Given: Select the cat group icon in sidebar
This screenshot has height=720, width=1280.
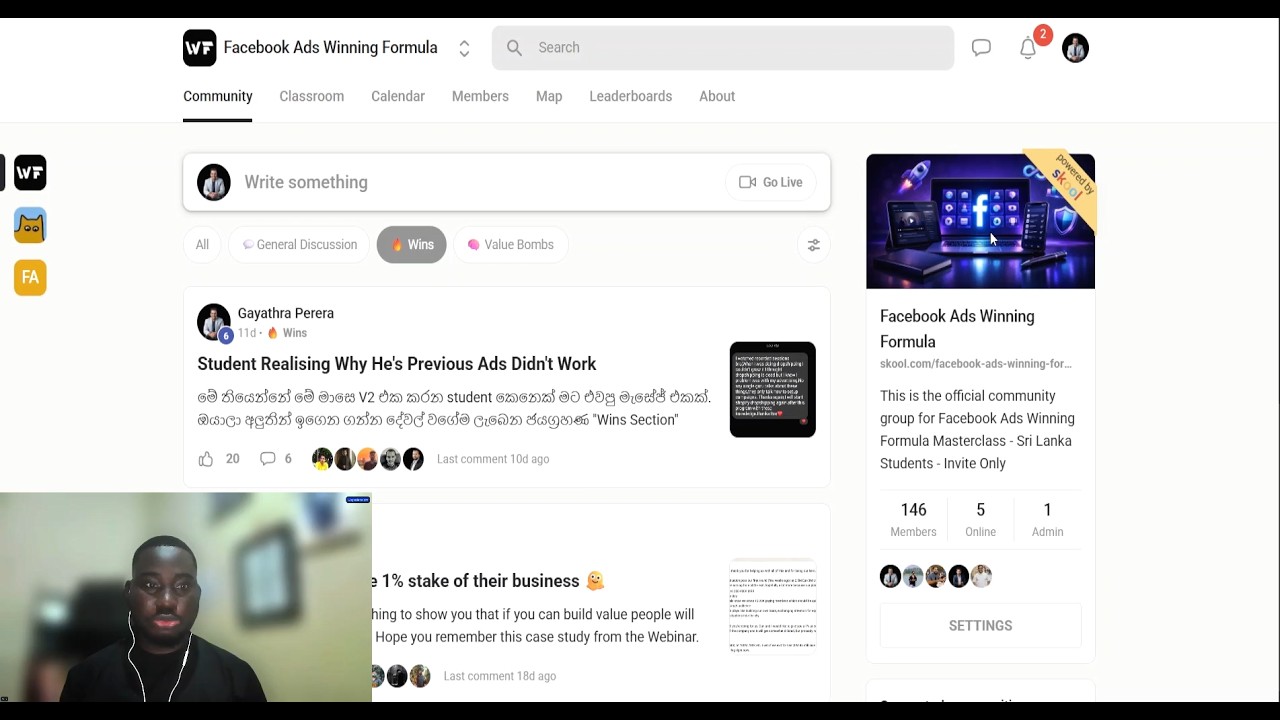Looking at the screenshot, I should click(30, 225).
